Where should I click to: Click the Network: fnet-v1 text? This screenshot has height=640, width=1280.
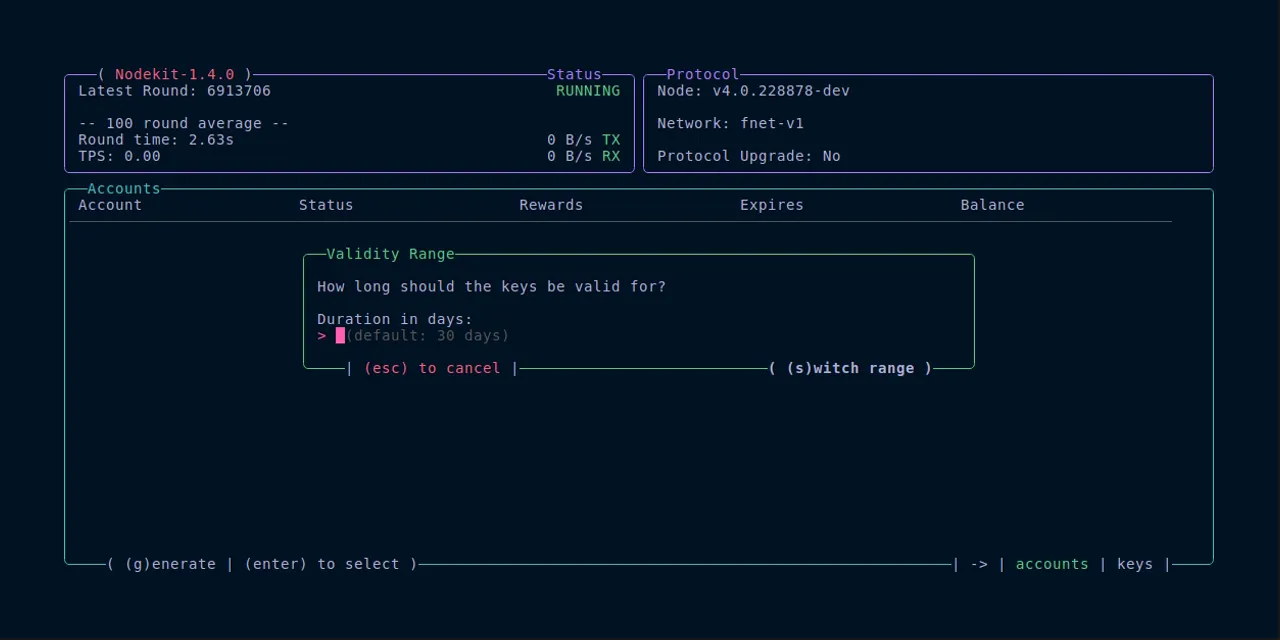point(730,124)
